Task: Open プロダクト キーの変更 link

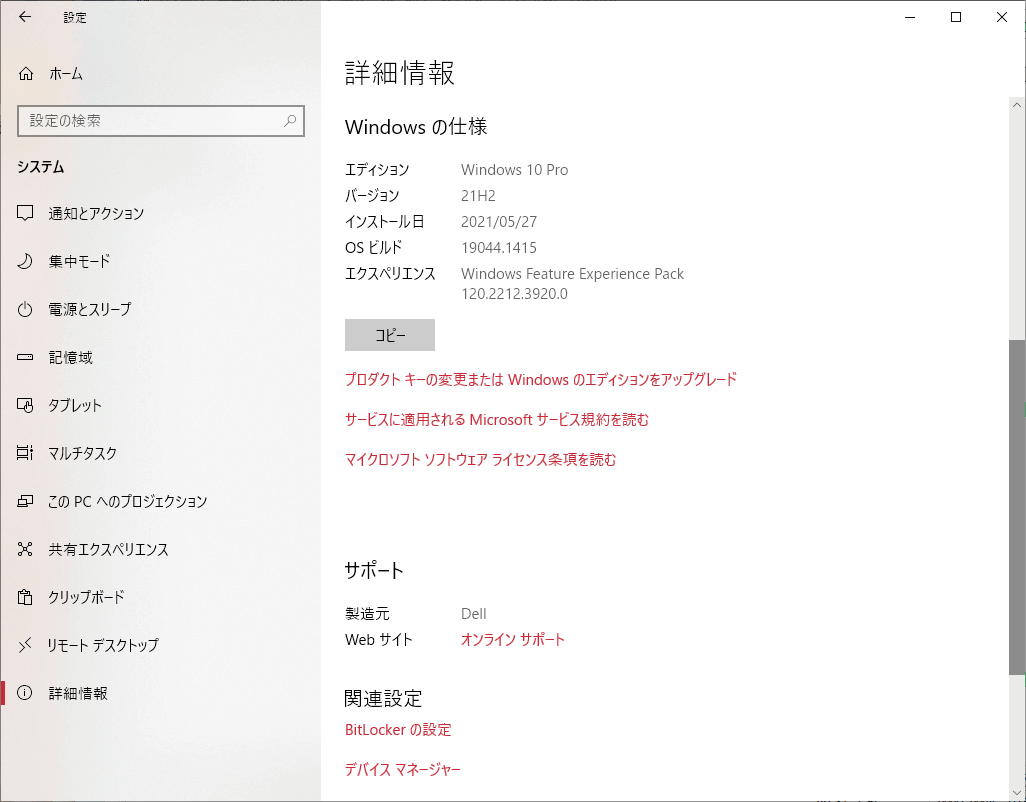Action: [540, 379]
